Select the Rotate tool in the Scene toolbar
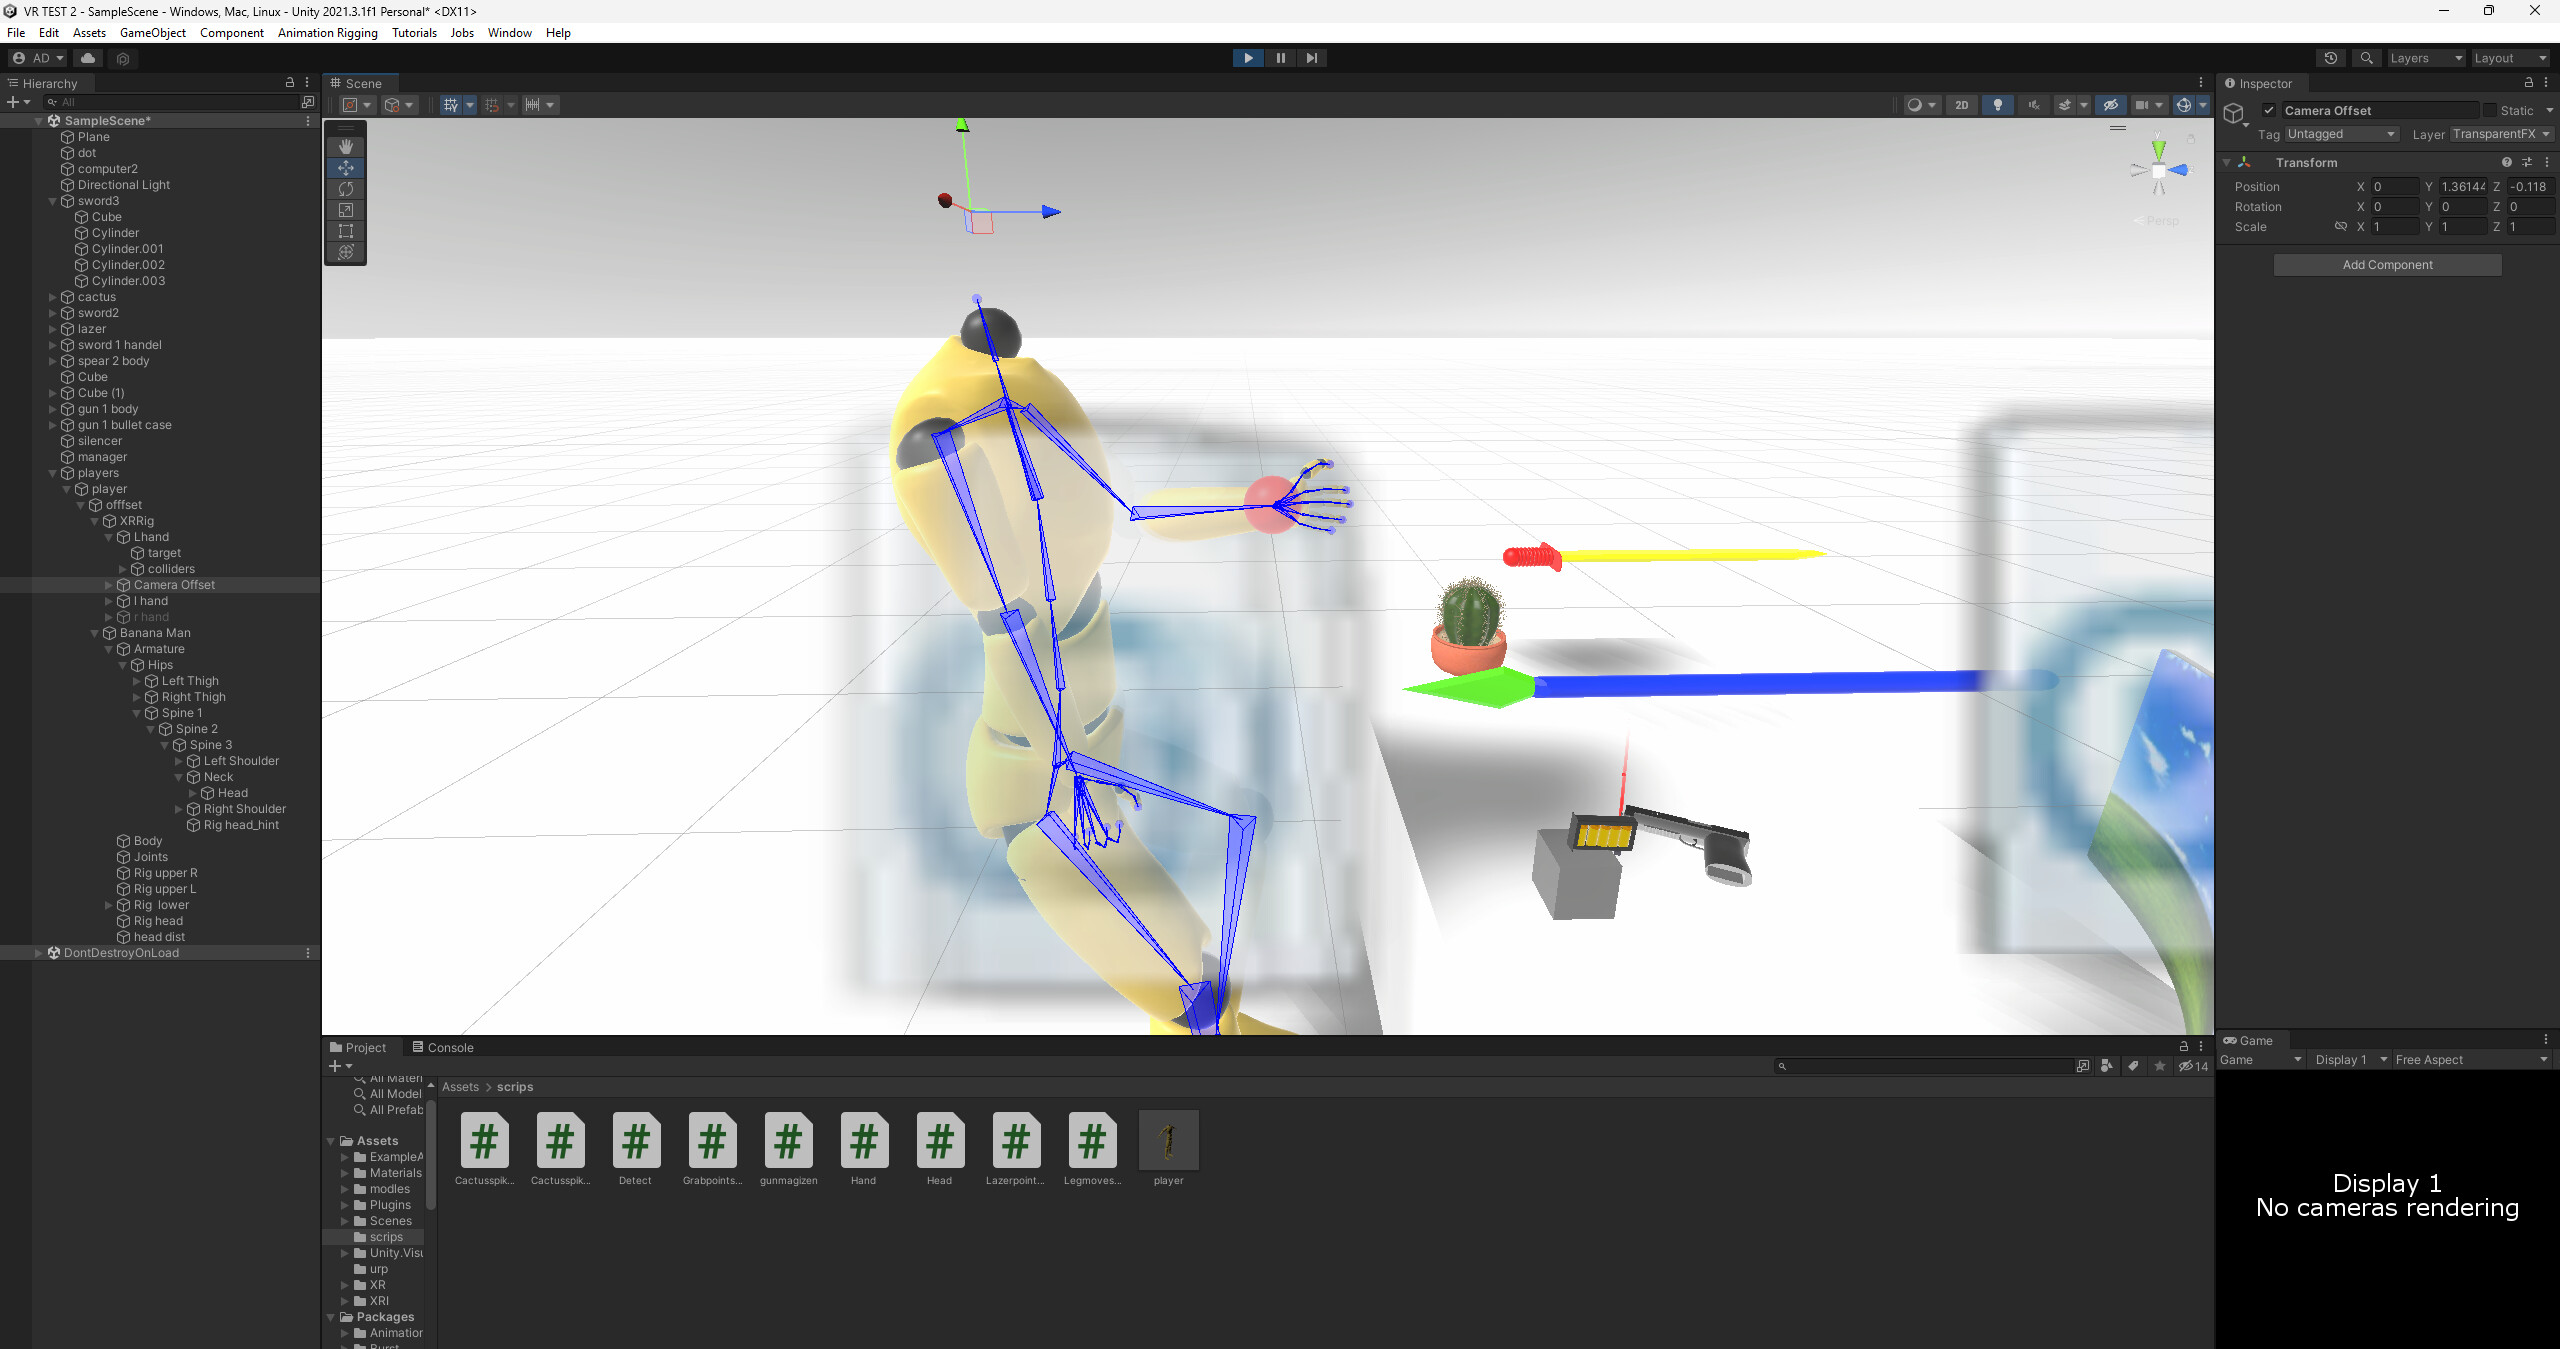Image resolution: width=2560 pixels, height=1349 pixels. 346,189
